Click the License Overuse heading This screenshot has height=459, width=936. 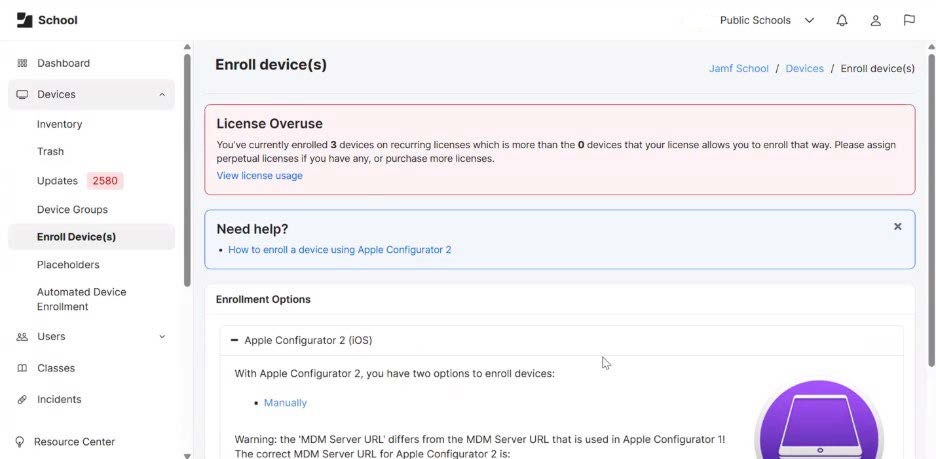[269, 124]
